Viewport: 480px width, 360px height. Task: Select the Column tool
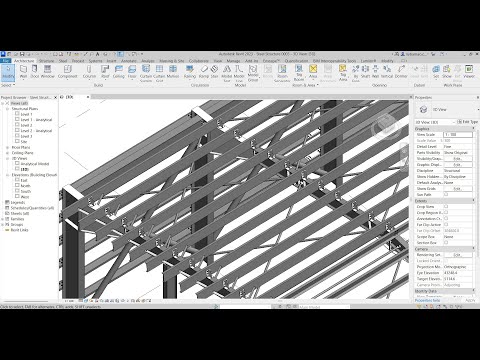[x=89, y=72]
